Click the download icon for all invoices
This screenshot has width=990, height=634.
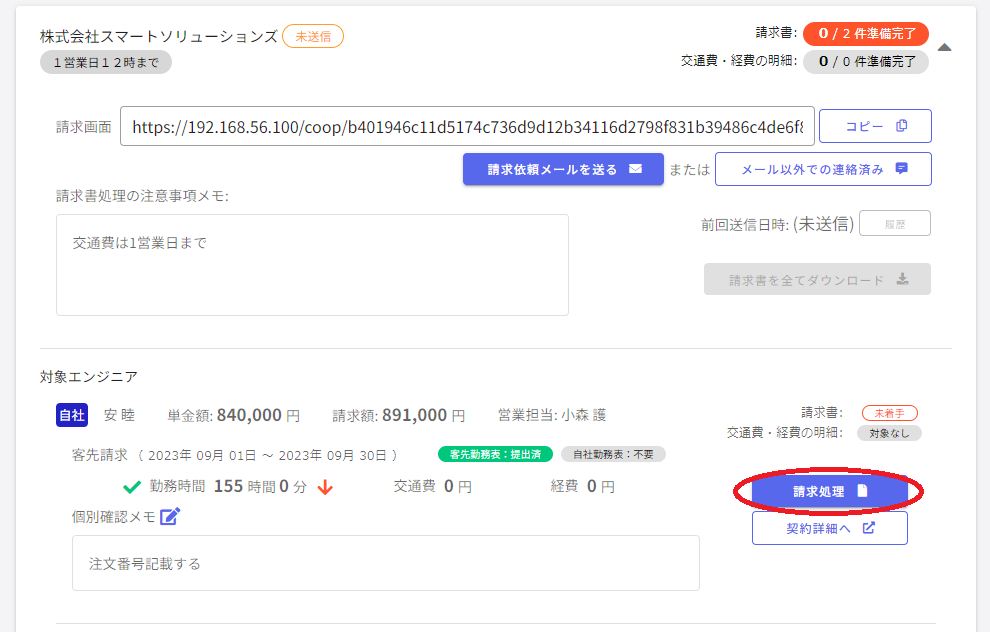pos(902,280)
